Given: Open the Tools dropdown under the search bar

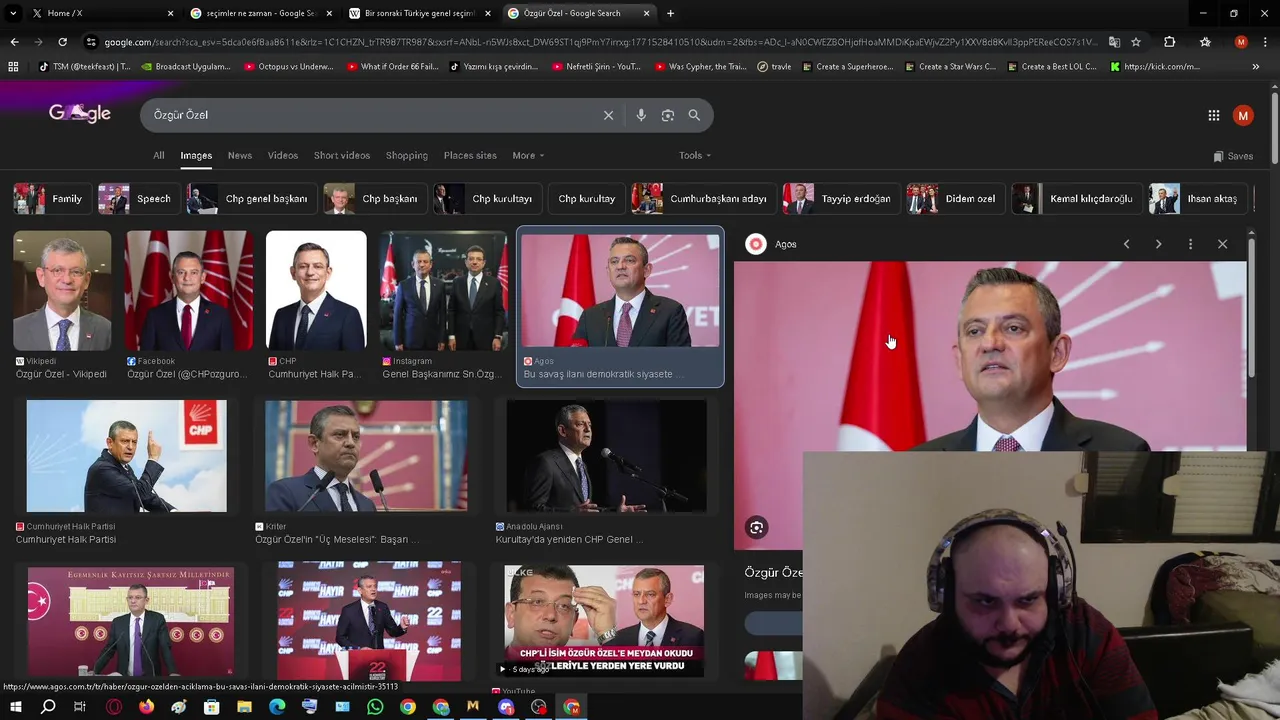Looking at the screenshot, I should click(694, 155).
